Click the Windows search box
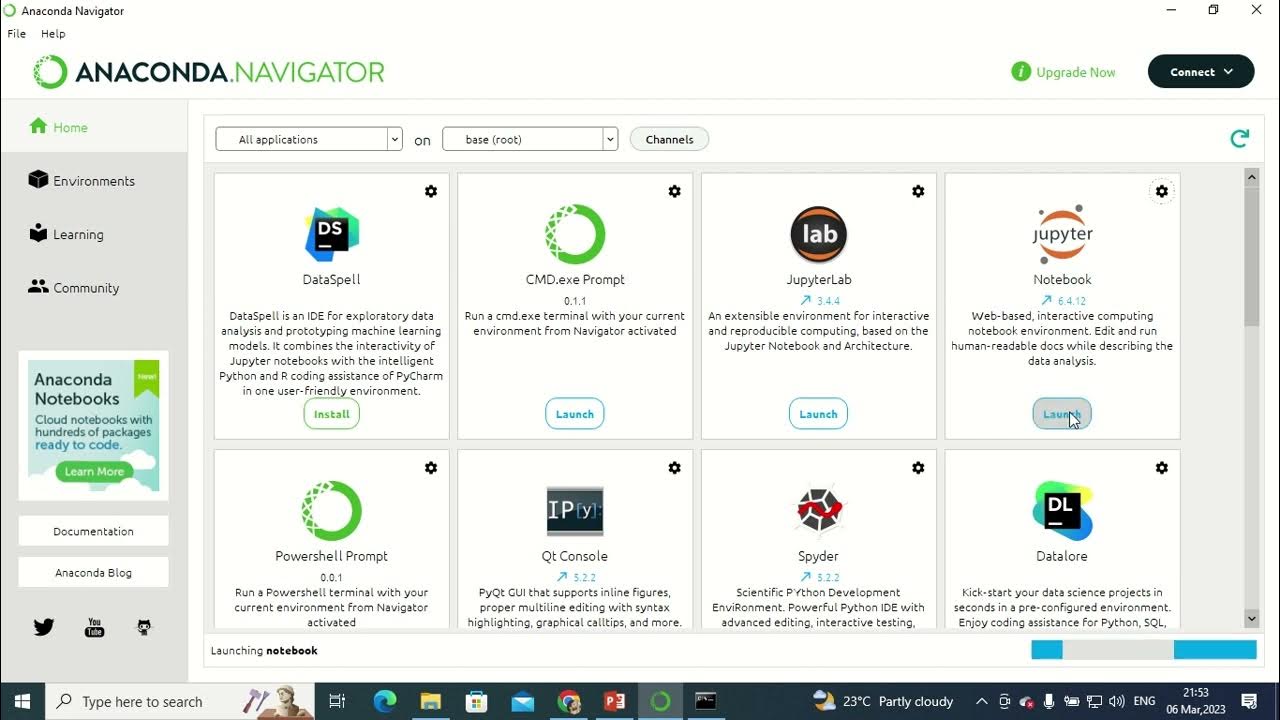The image size is (1280, 720). coord(180,702)
